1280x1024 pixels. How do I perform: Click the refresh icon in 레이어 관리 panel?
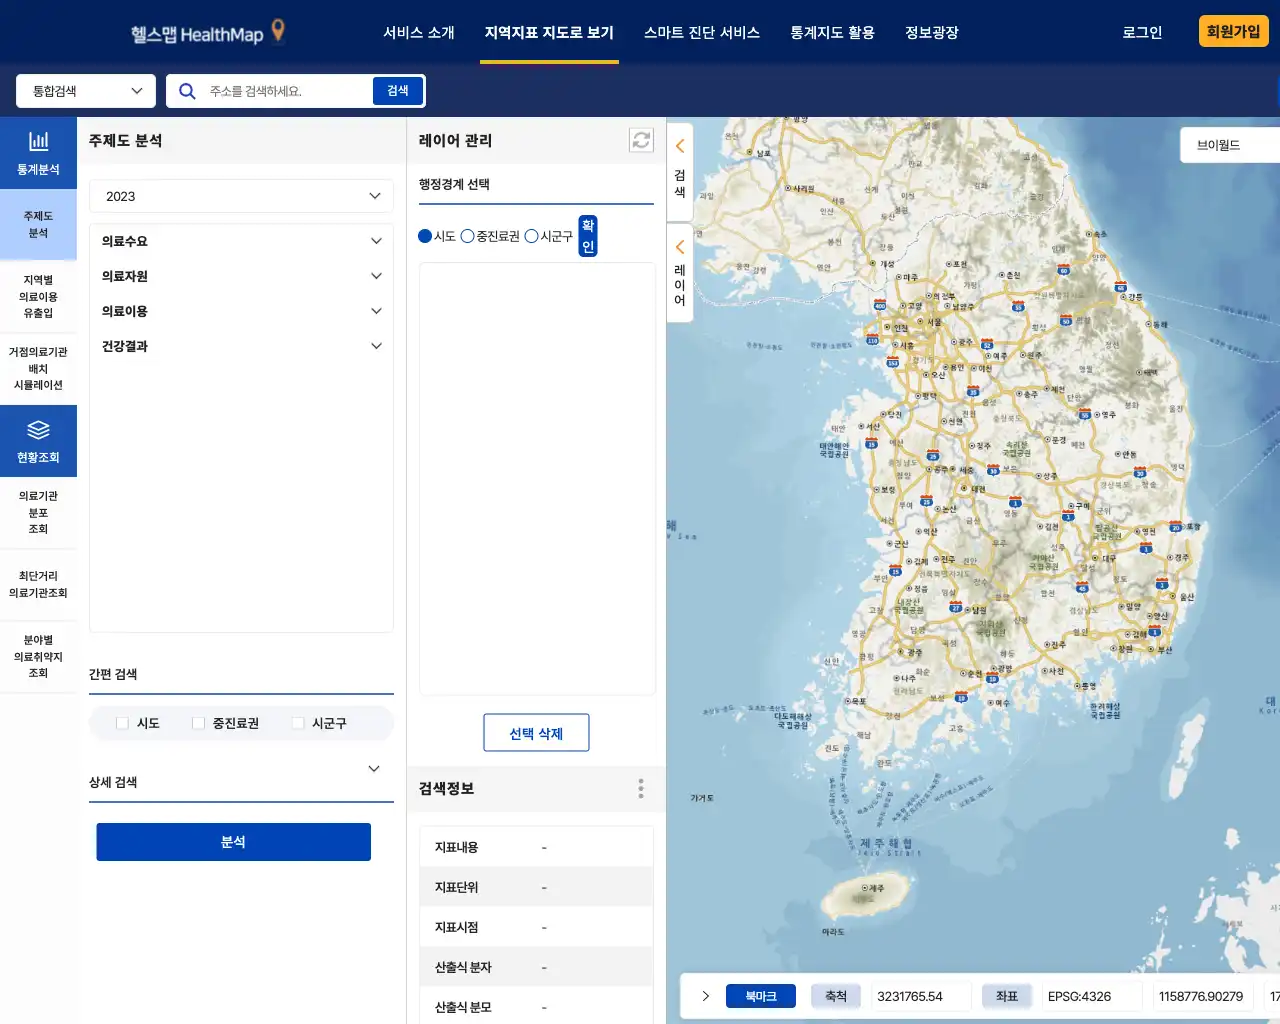click(641, 140)
